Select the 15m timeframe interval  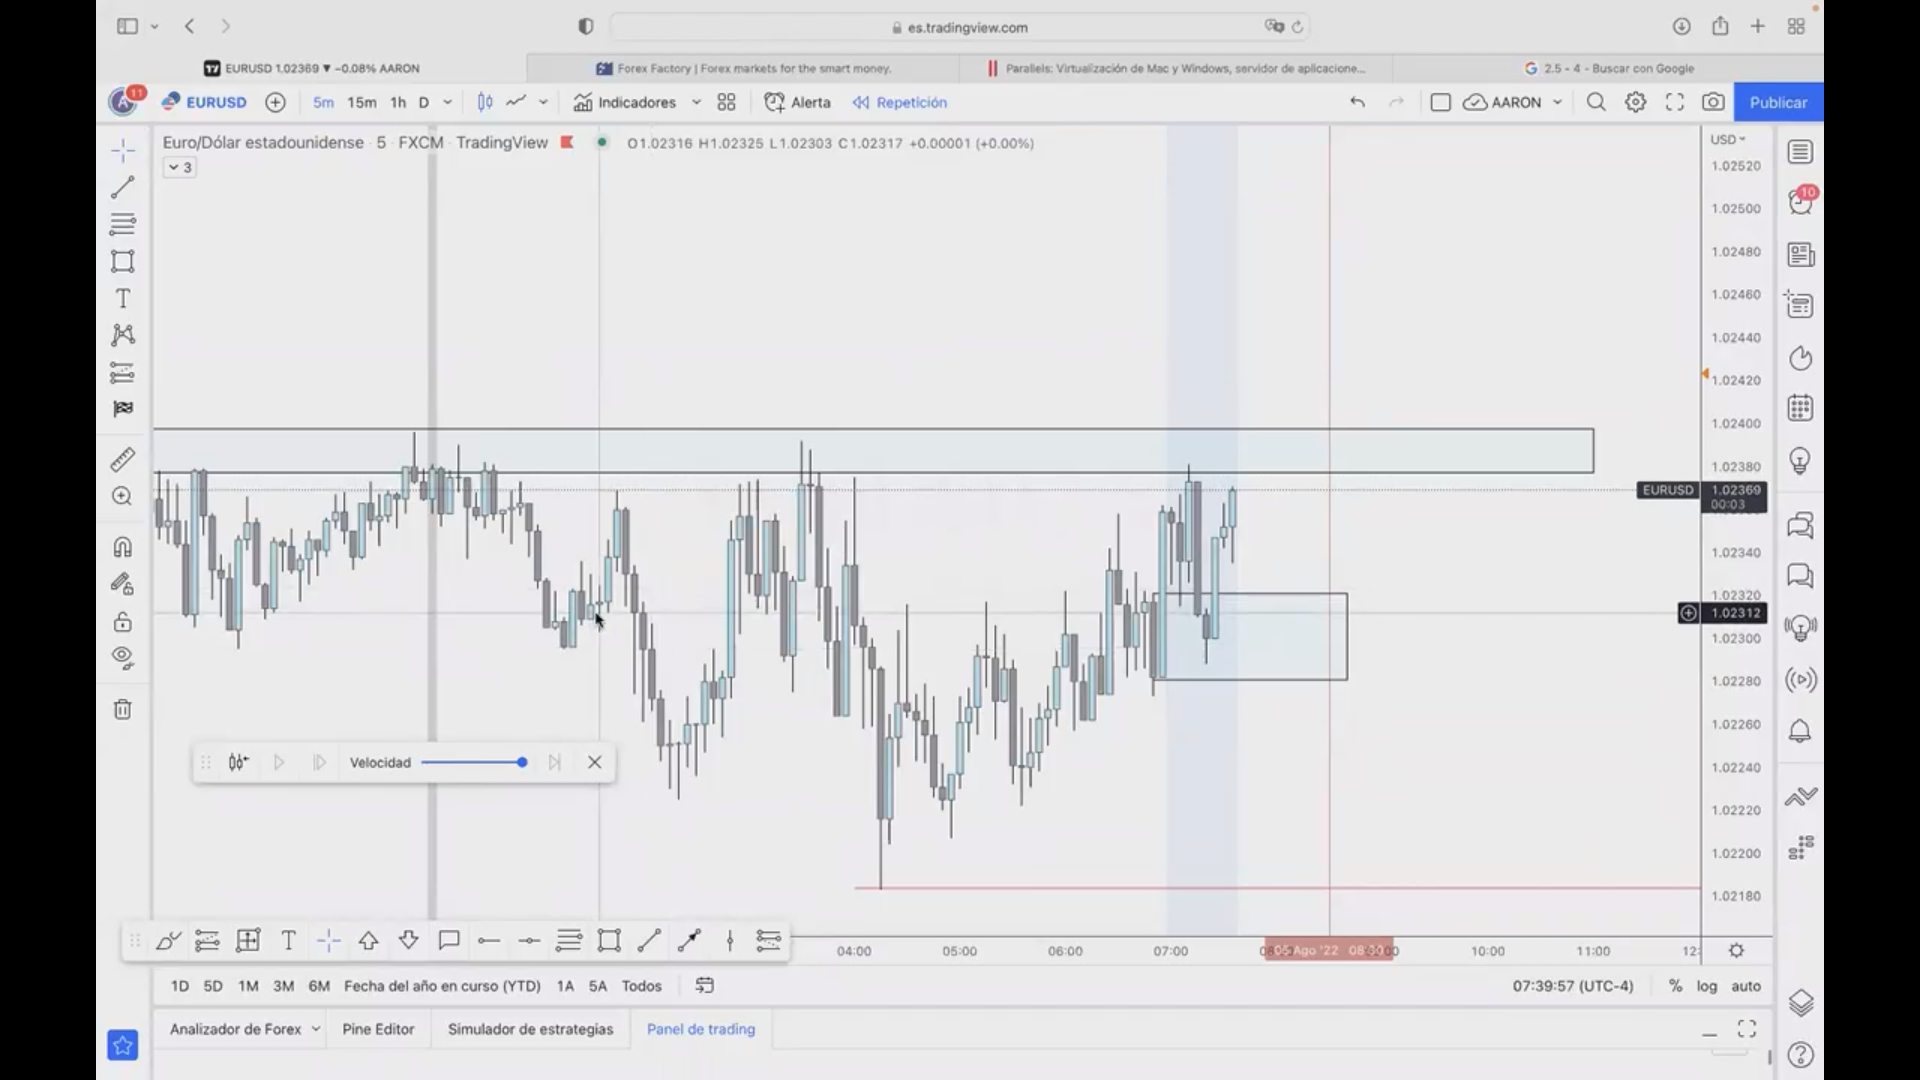[362, 102]
